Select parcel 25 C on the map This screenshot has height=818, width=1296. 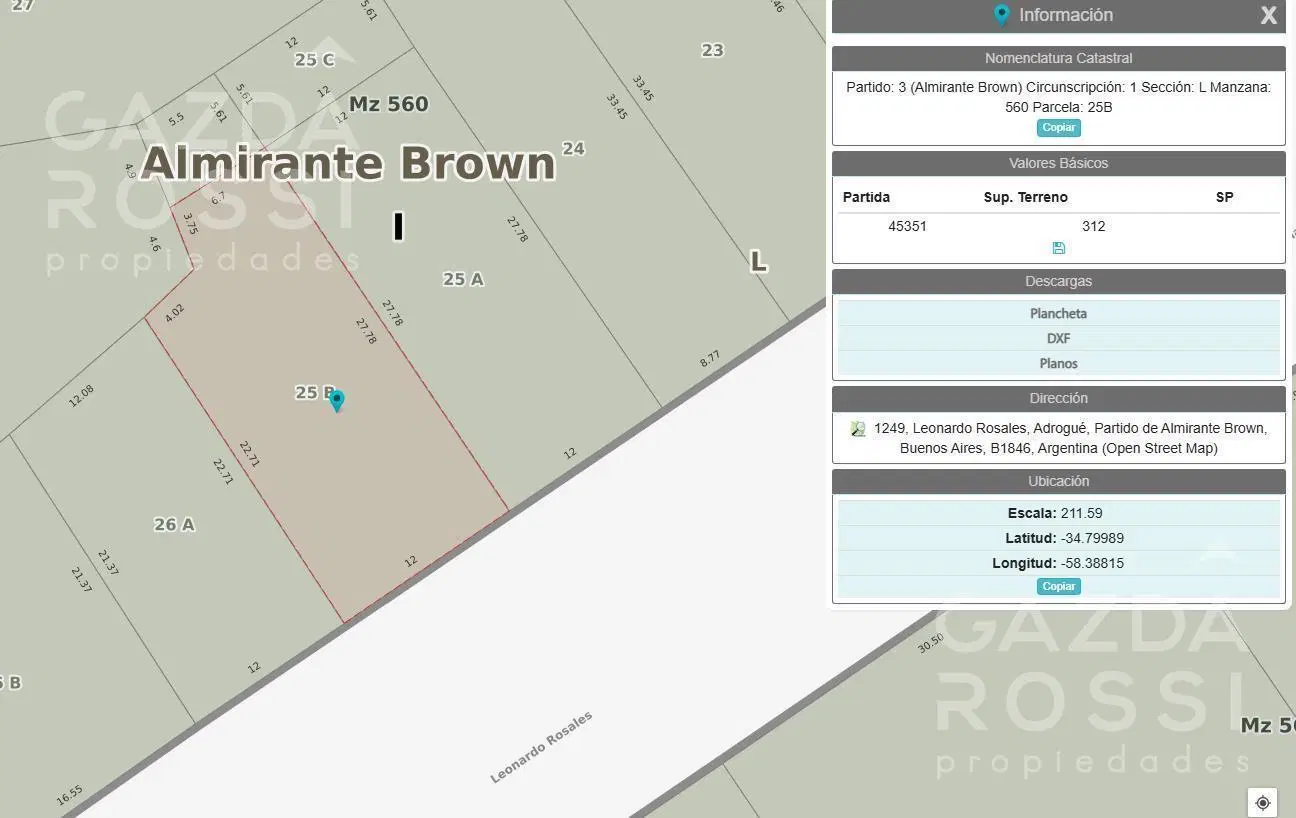[314, 60]
